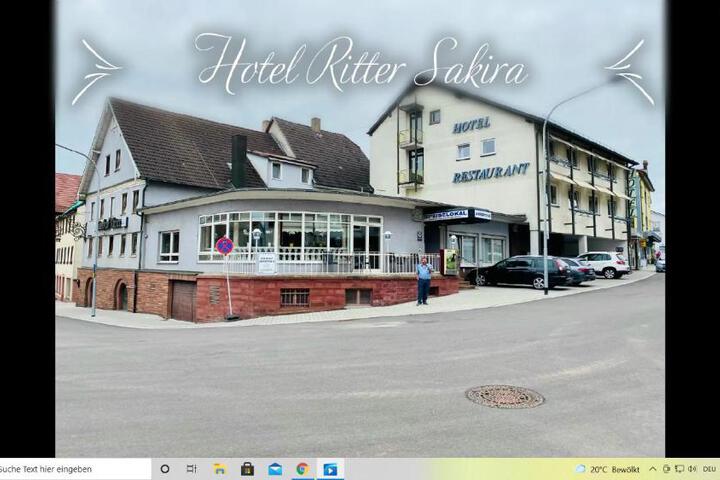Click the red no-parking road sign
720x480 pixels.
coord(224,246)
